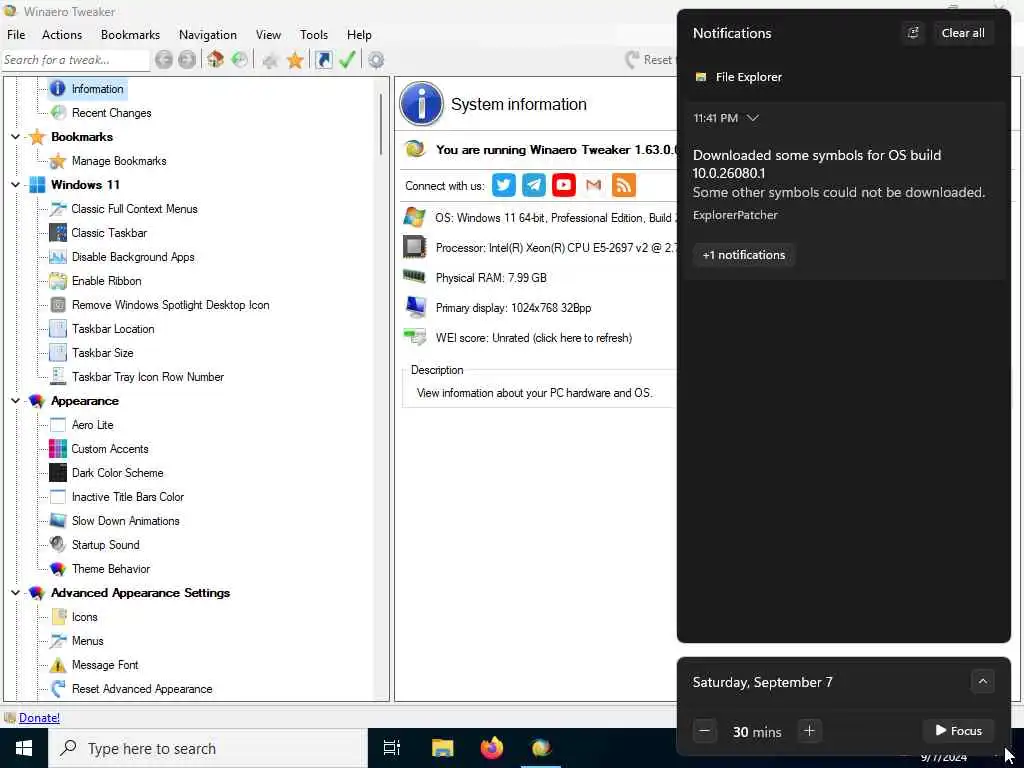Screen dimensions: 1024x768
Task: Click WEI score refresh text
Action: [x=534, y=338]
